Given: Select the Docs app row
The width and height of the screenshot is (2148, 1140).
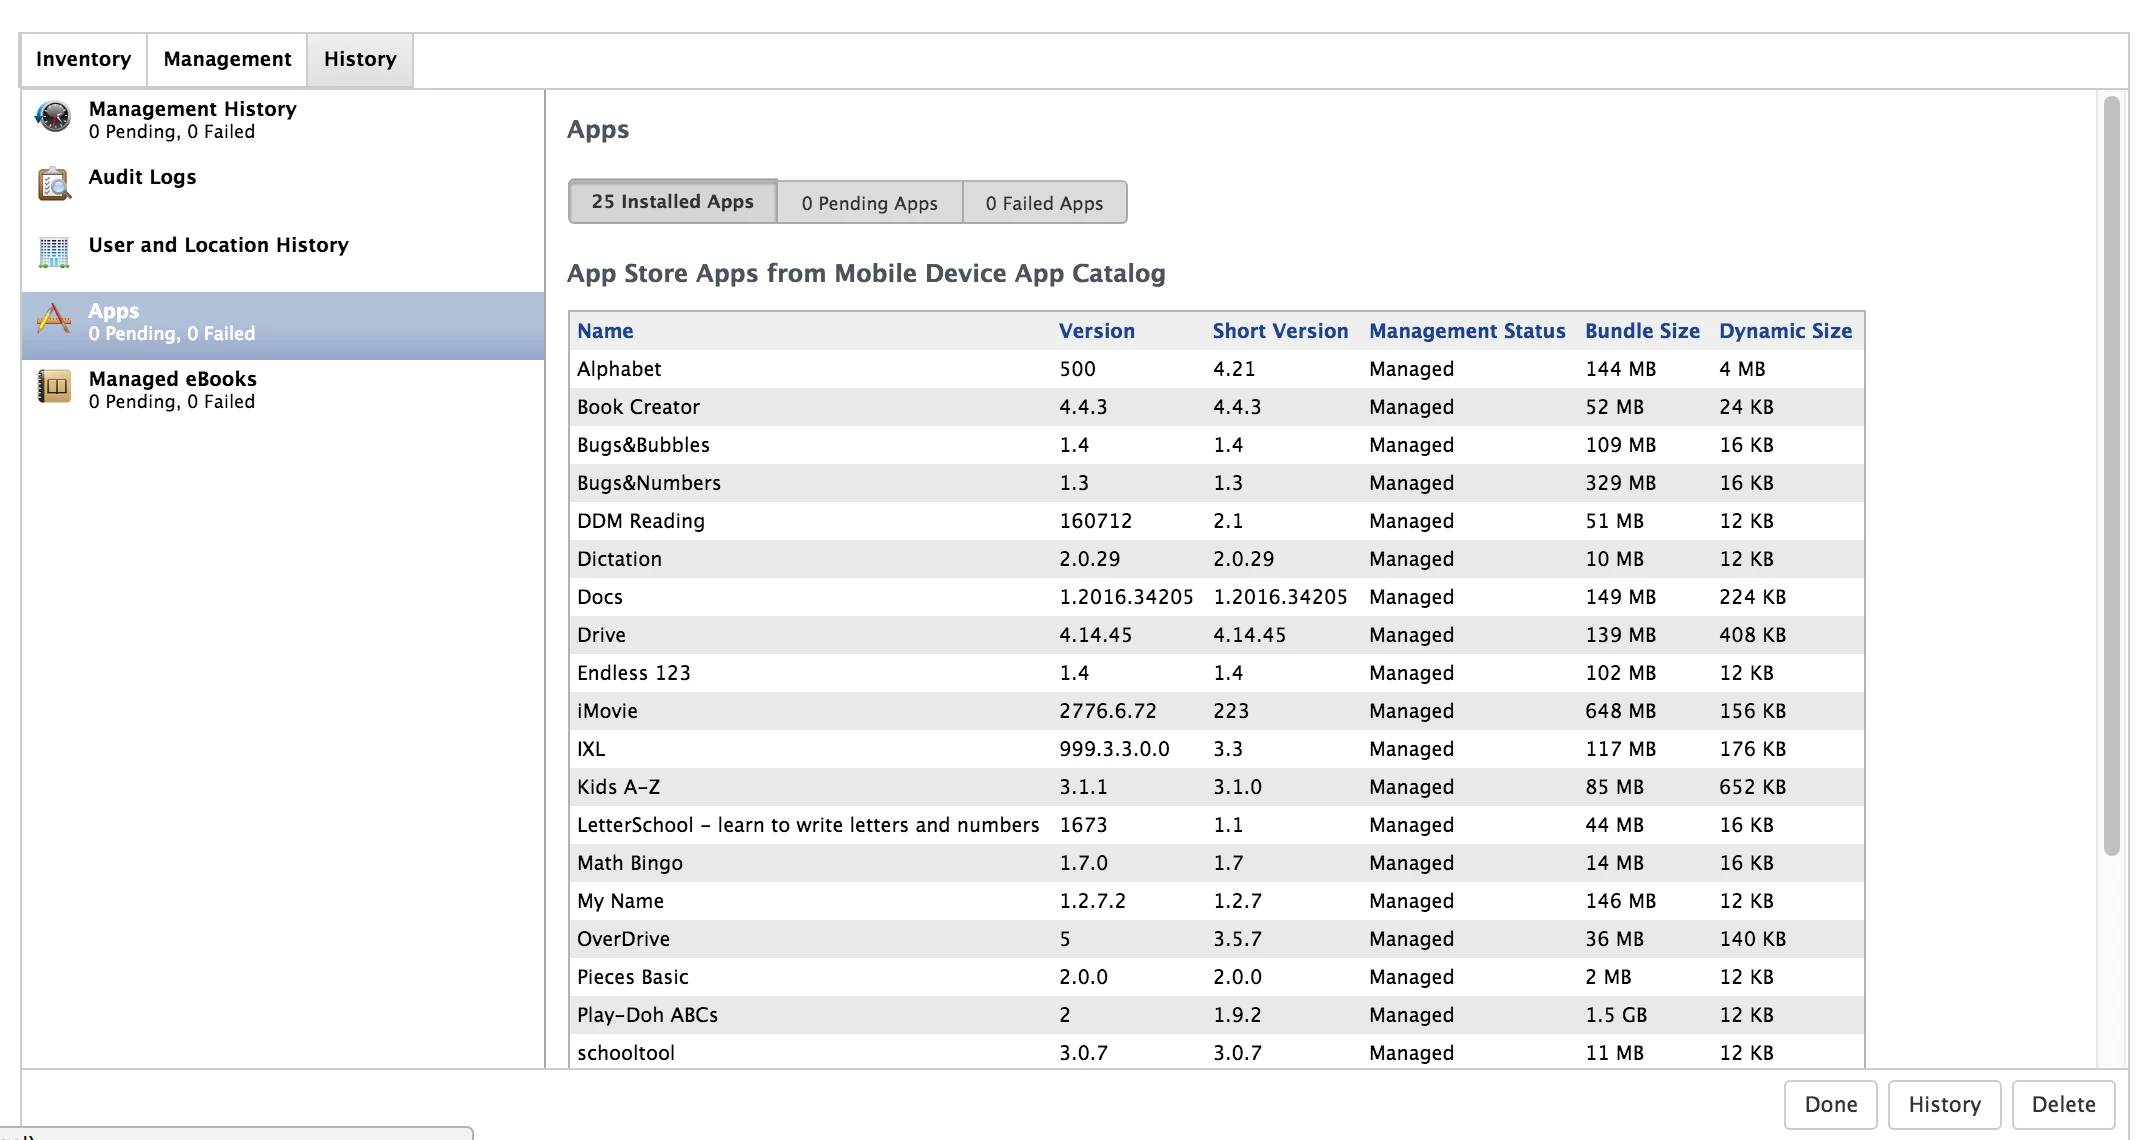Looking at the screenshot, I should coord(1216,597).
